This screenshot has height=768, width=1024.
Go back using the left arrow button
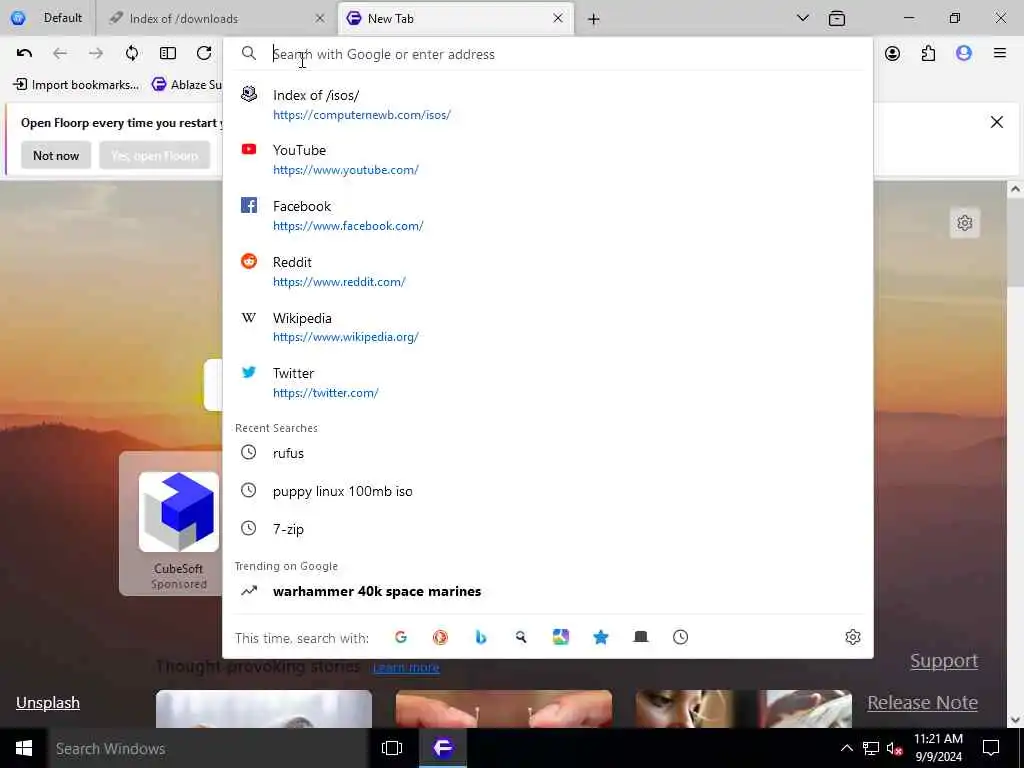(60, 54)
